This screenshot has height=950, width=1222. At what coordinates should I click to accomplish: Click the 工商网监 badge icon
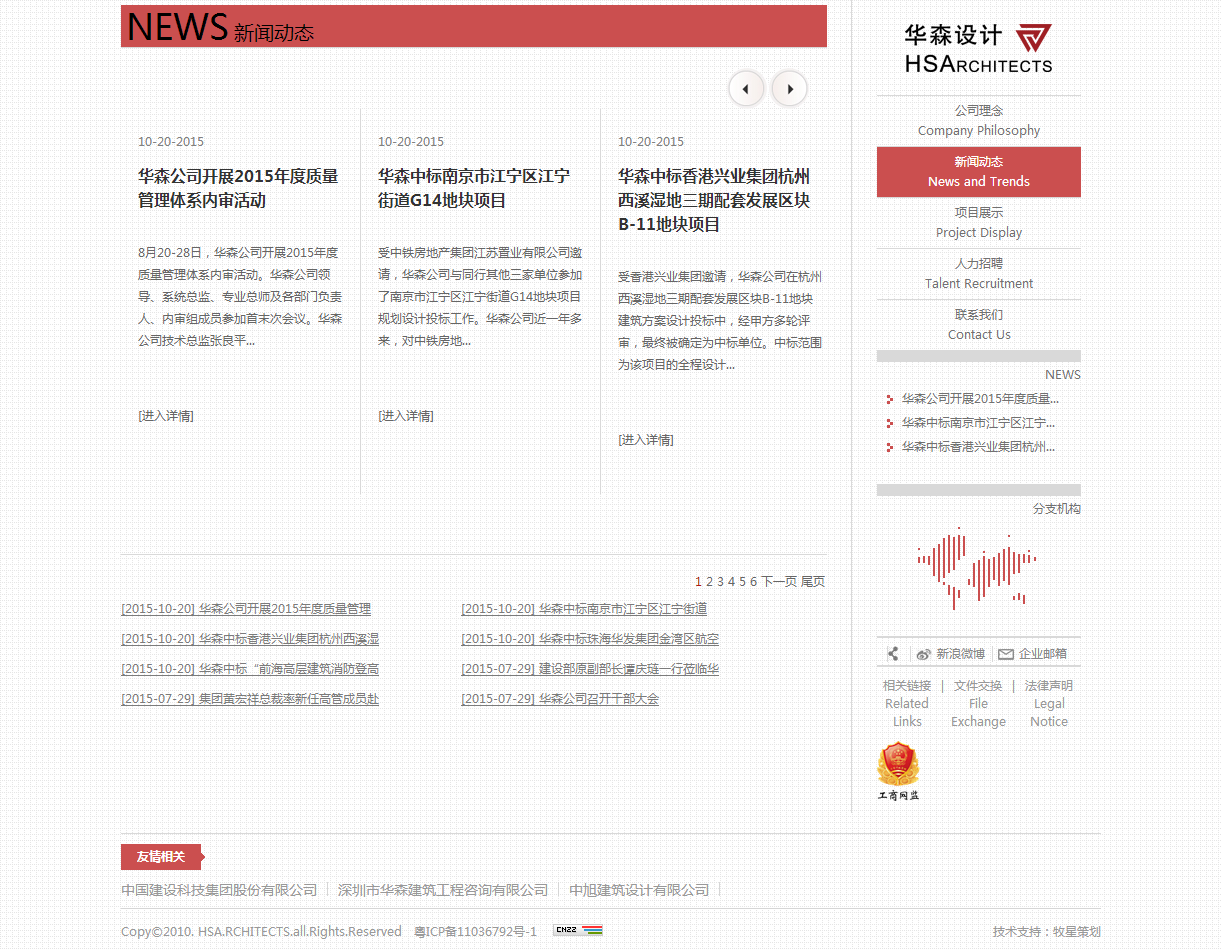click(x=898, y=771)
